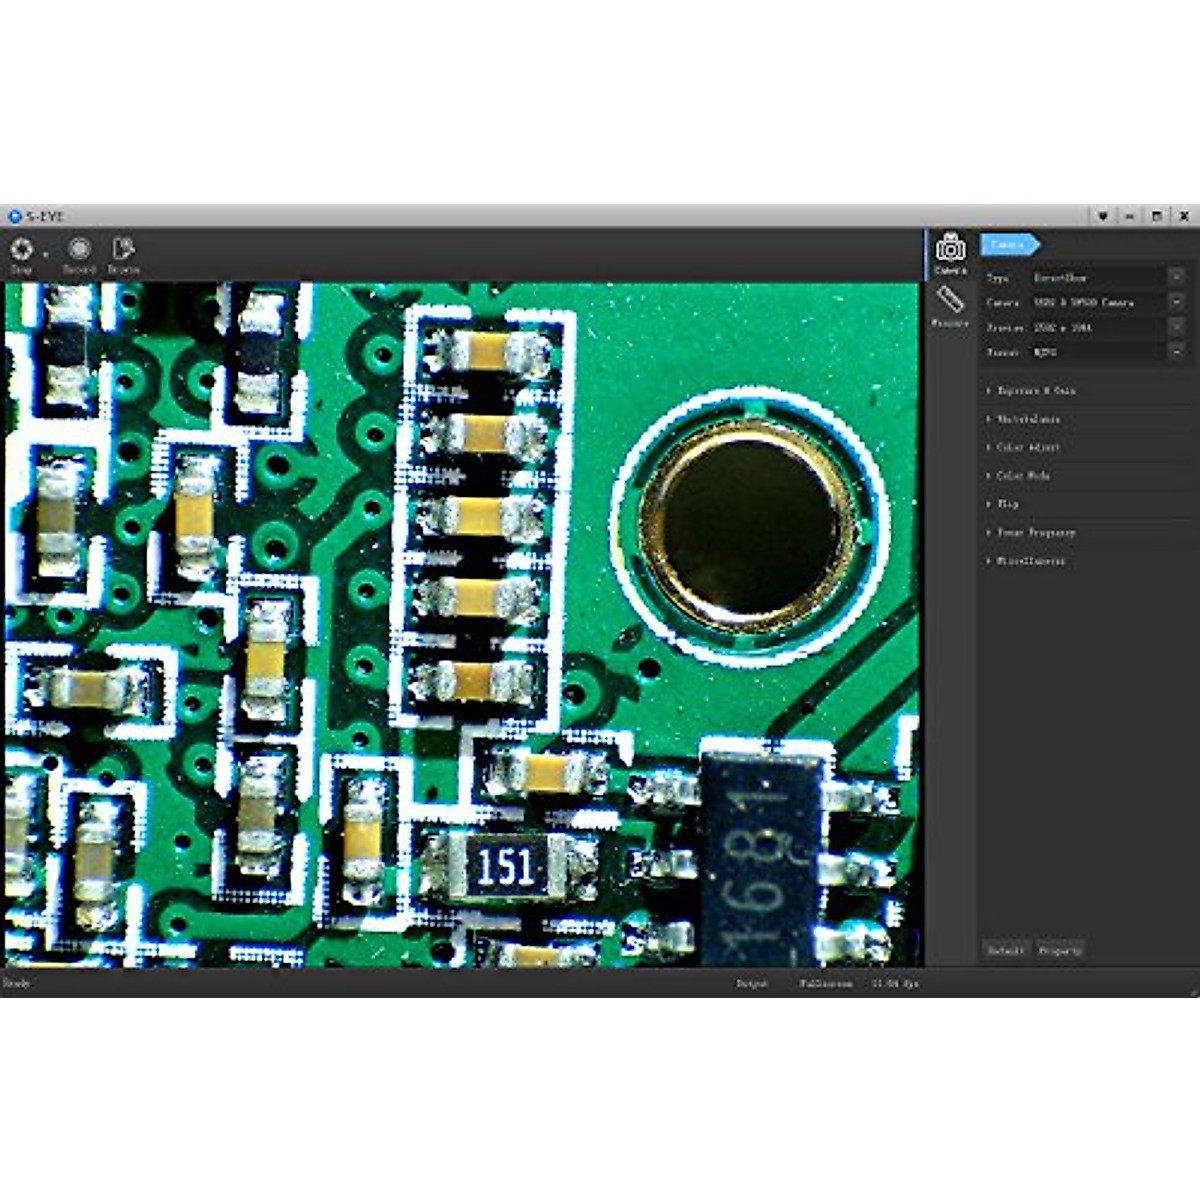Click the Snap capture icon

(x=21, y=249)
